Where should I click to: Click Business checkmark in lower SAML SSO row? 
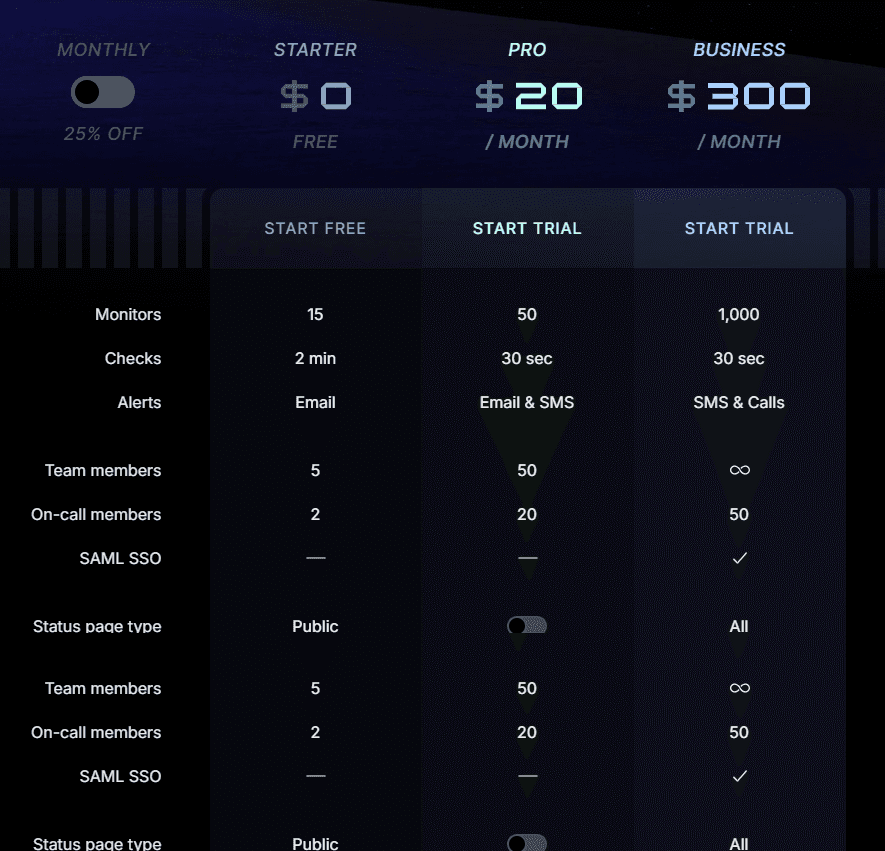pos(739,776)
